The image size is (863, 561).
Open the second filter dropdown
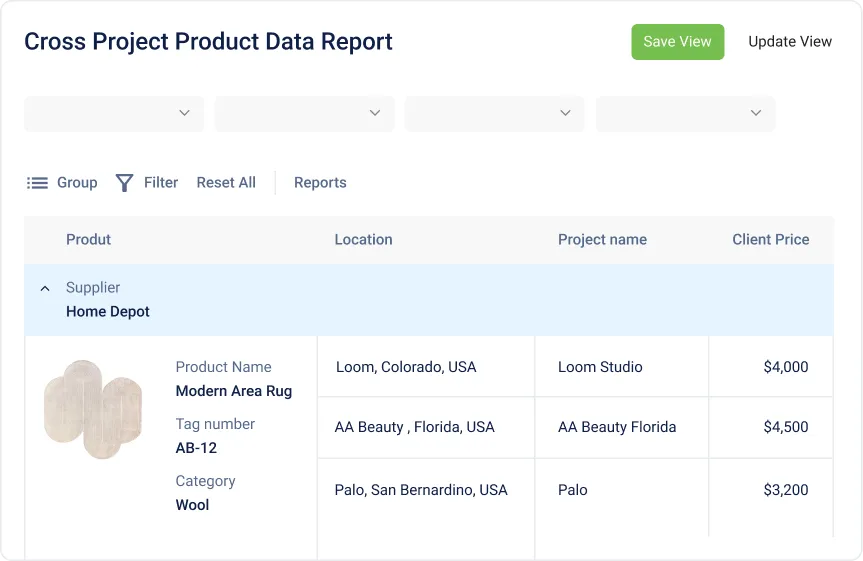pos(304,113)
